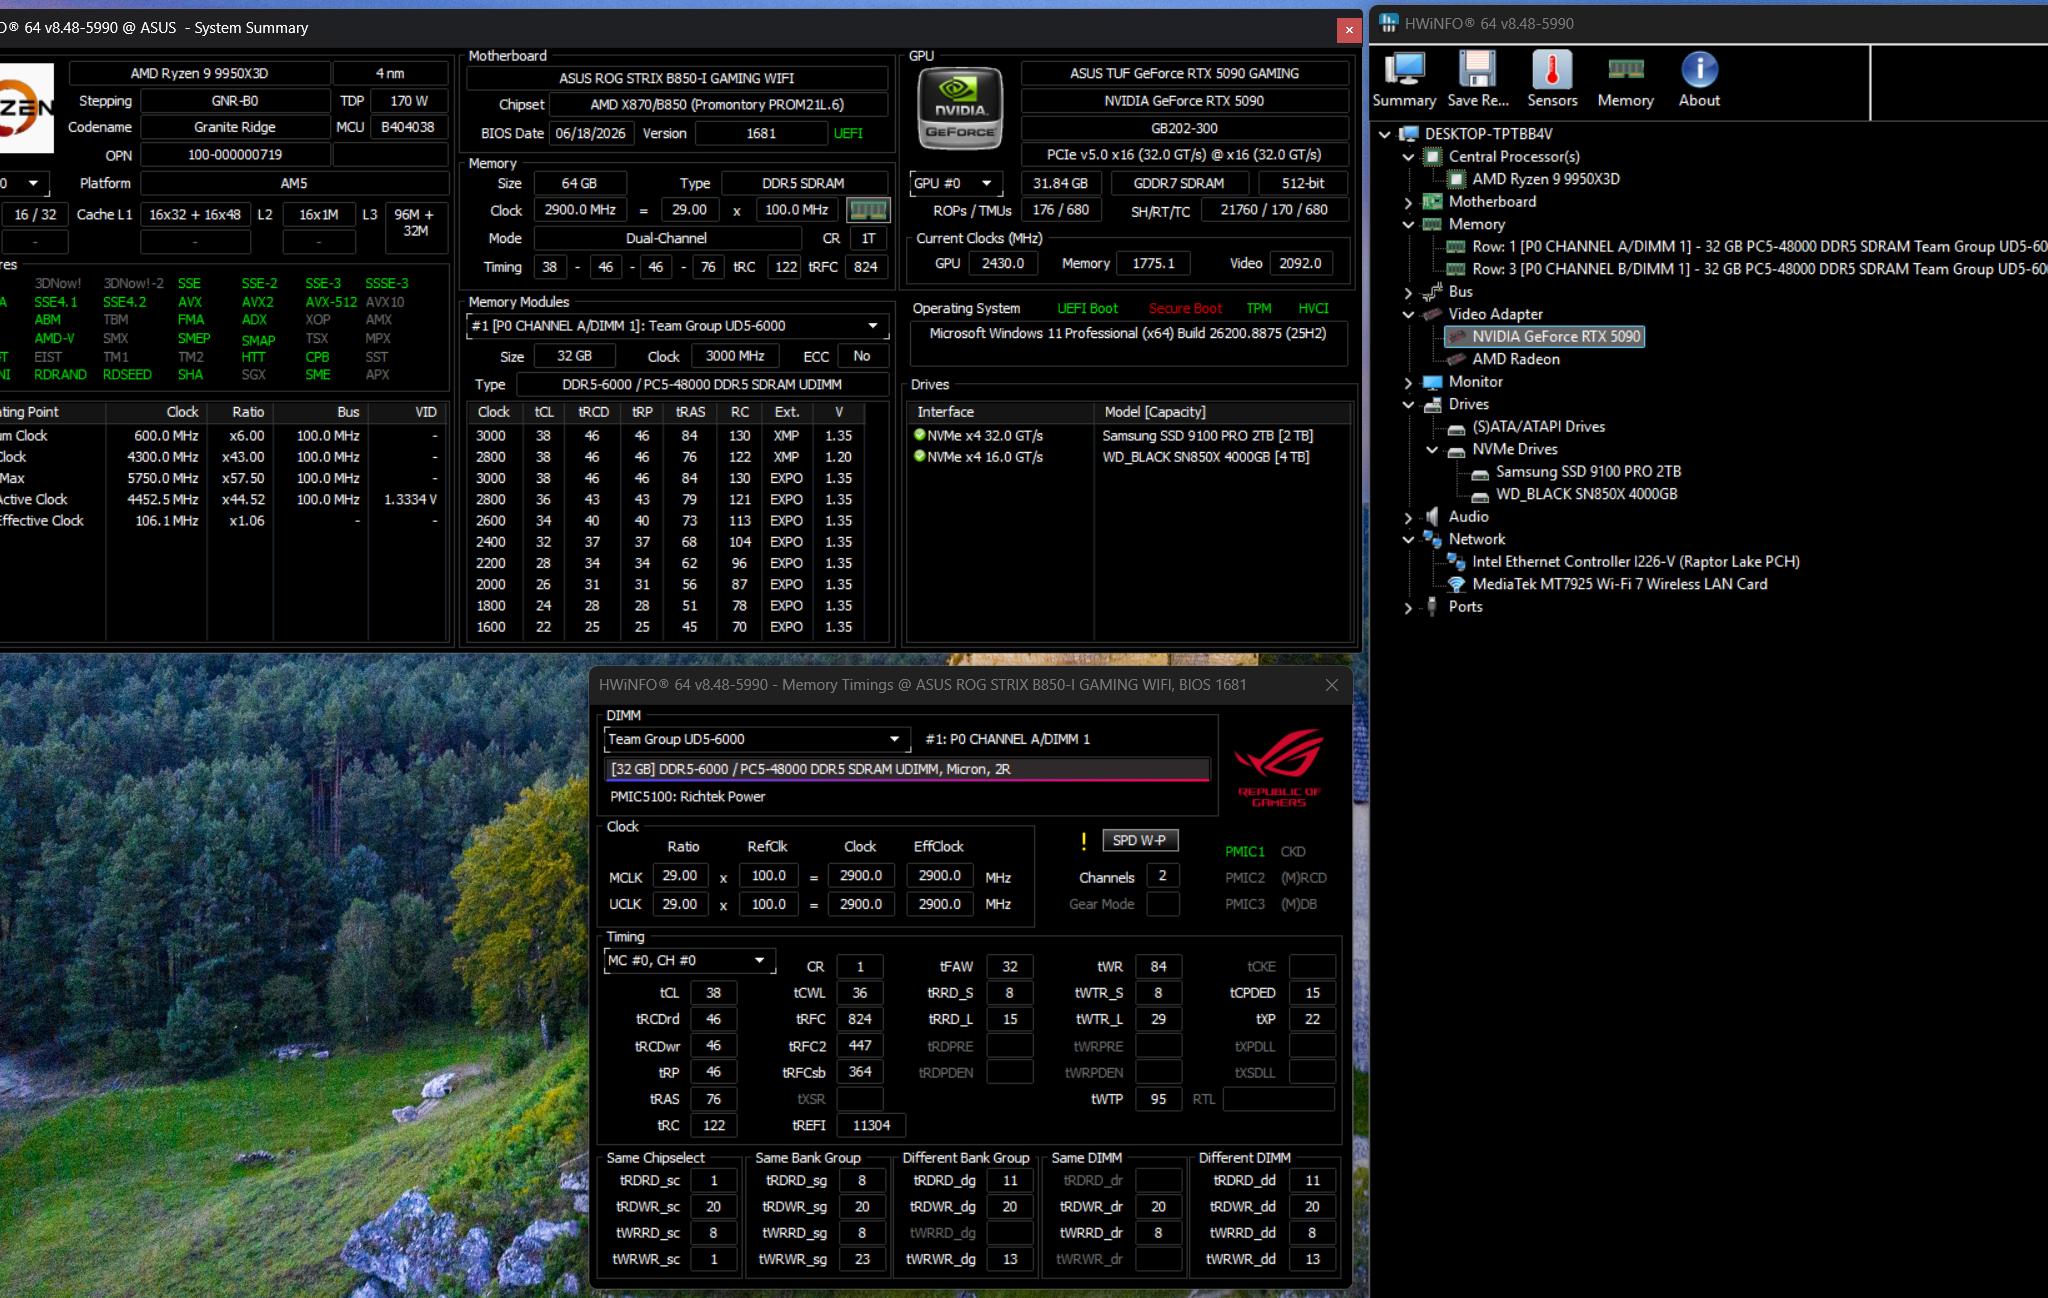Click the Intel Ethernet Controller icon

point(1457,562)
